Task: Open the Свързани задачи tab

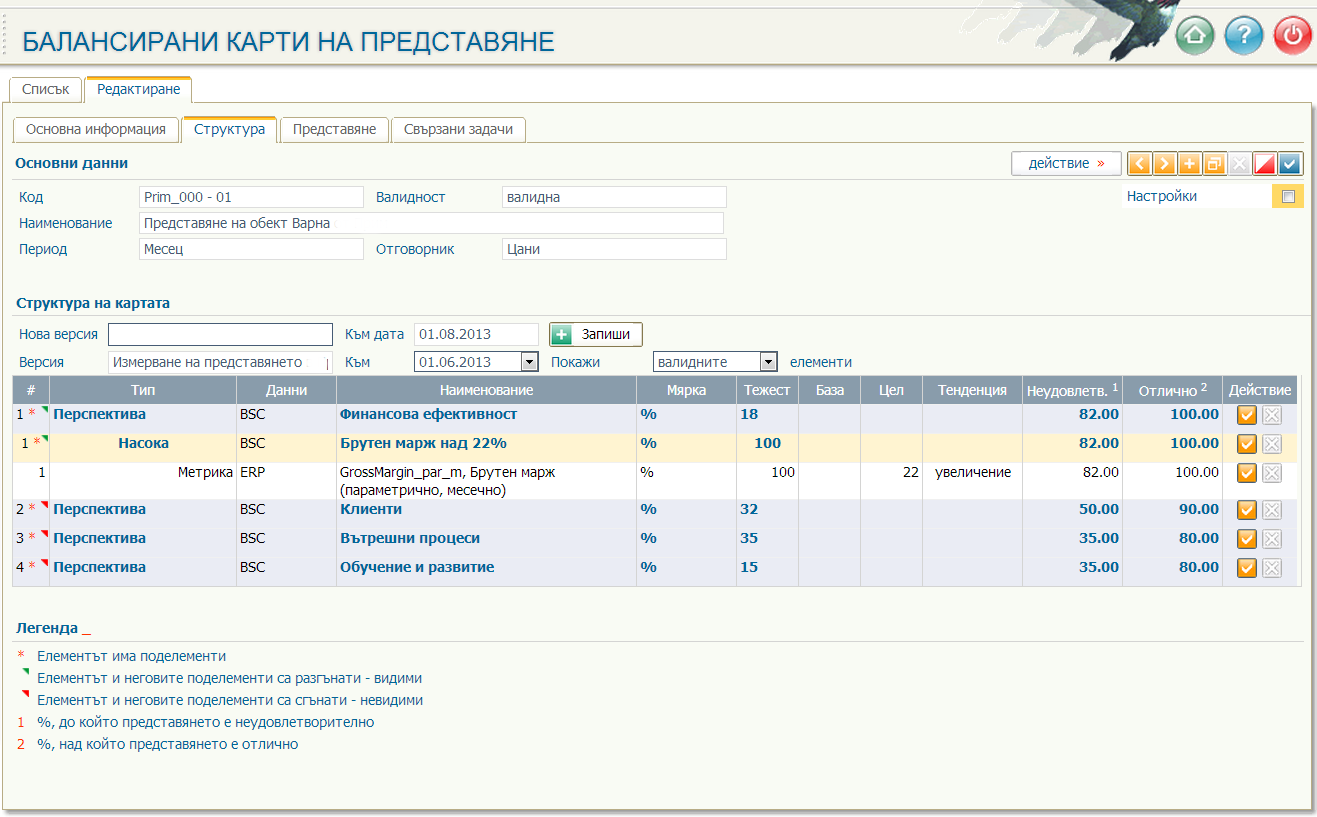Action: (x=458, y=129)
